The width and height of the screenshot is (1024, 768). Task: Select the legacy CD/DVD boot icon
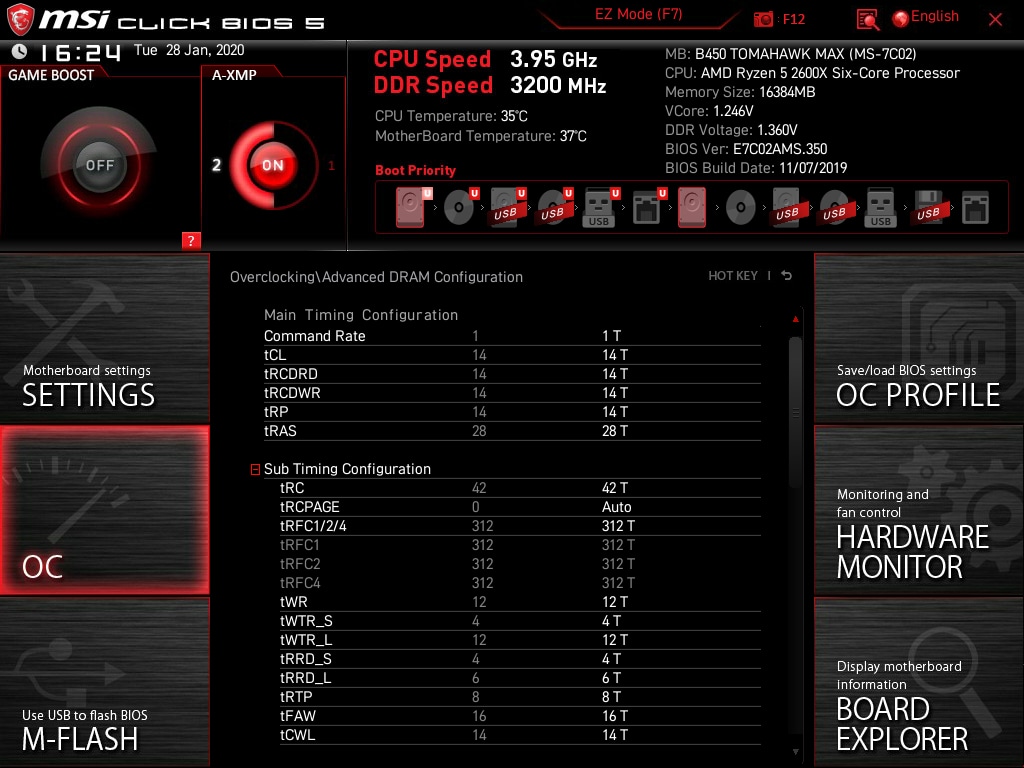[741, 208]
